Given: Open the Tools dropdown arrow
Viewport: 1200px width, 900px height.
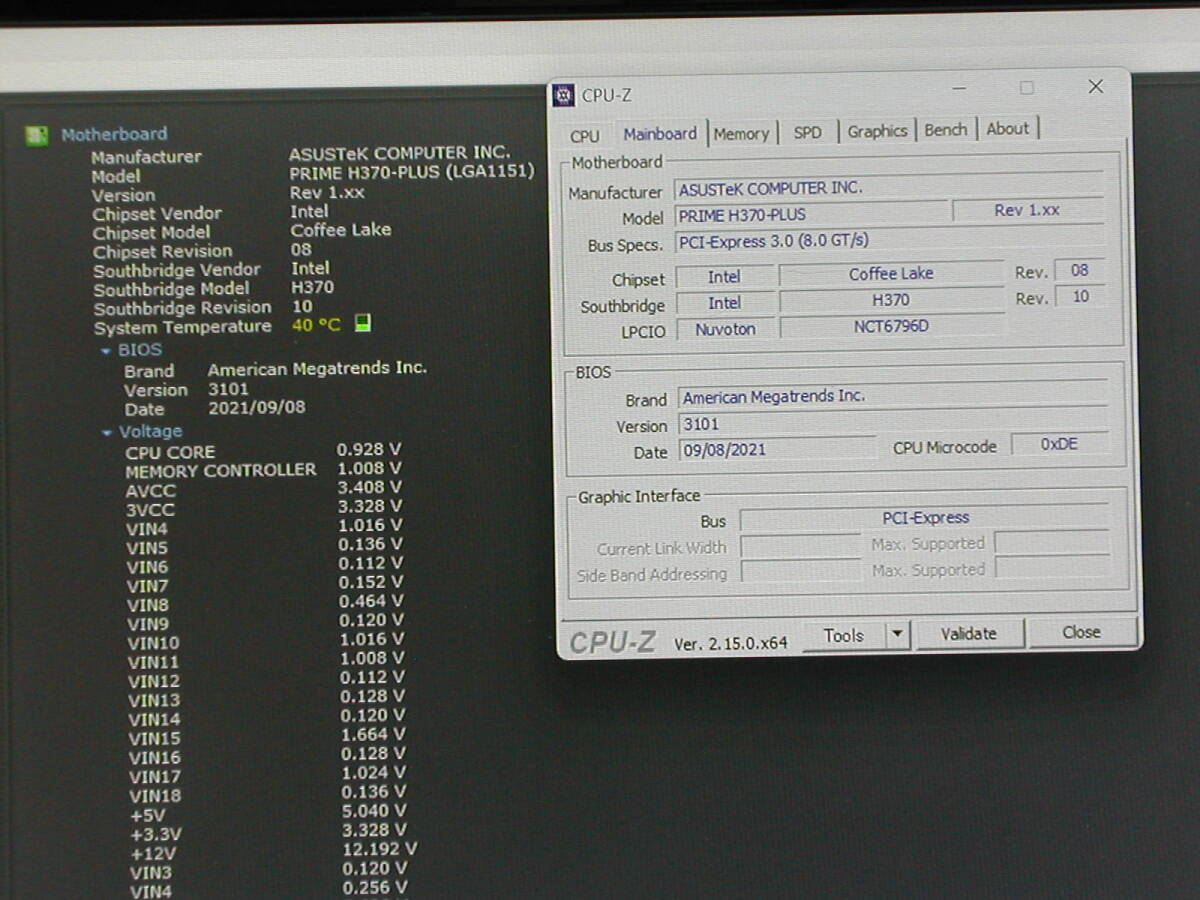Looking at the screenshot, I should pyautogui.click(x=897, y=634).
